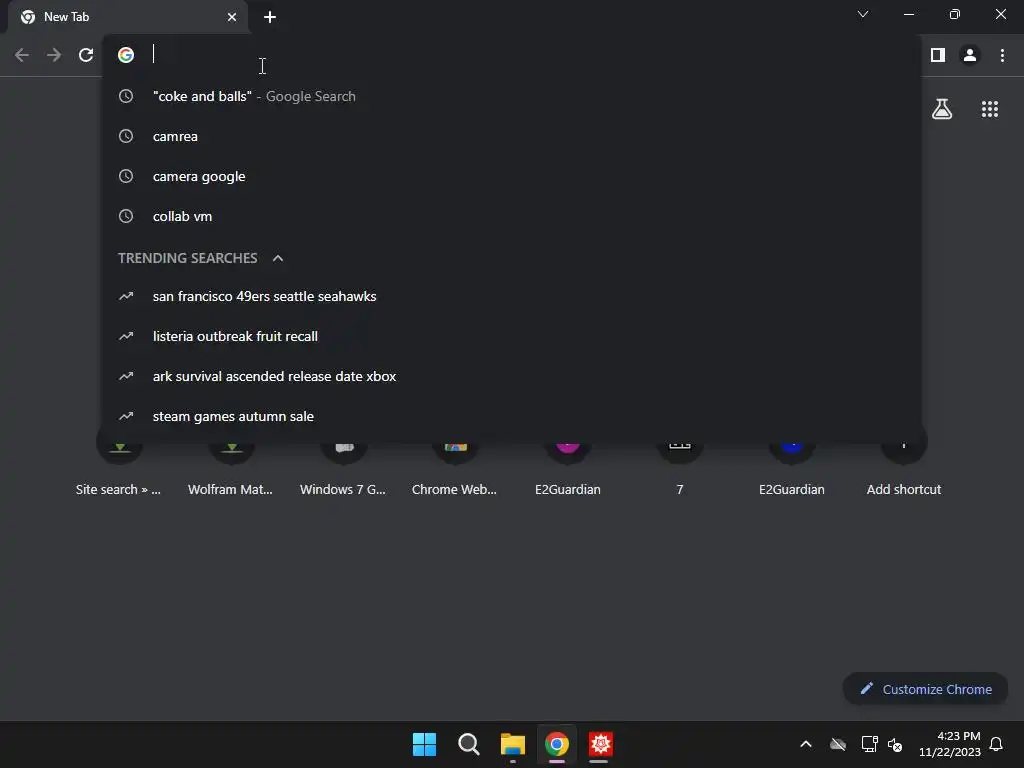This screenshot has width=1024, height=768.
Task: Collapse the Trending Searches section
Action: (278, 258)
